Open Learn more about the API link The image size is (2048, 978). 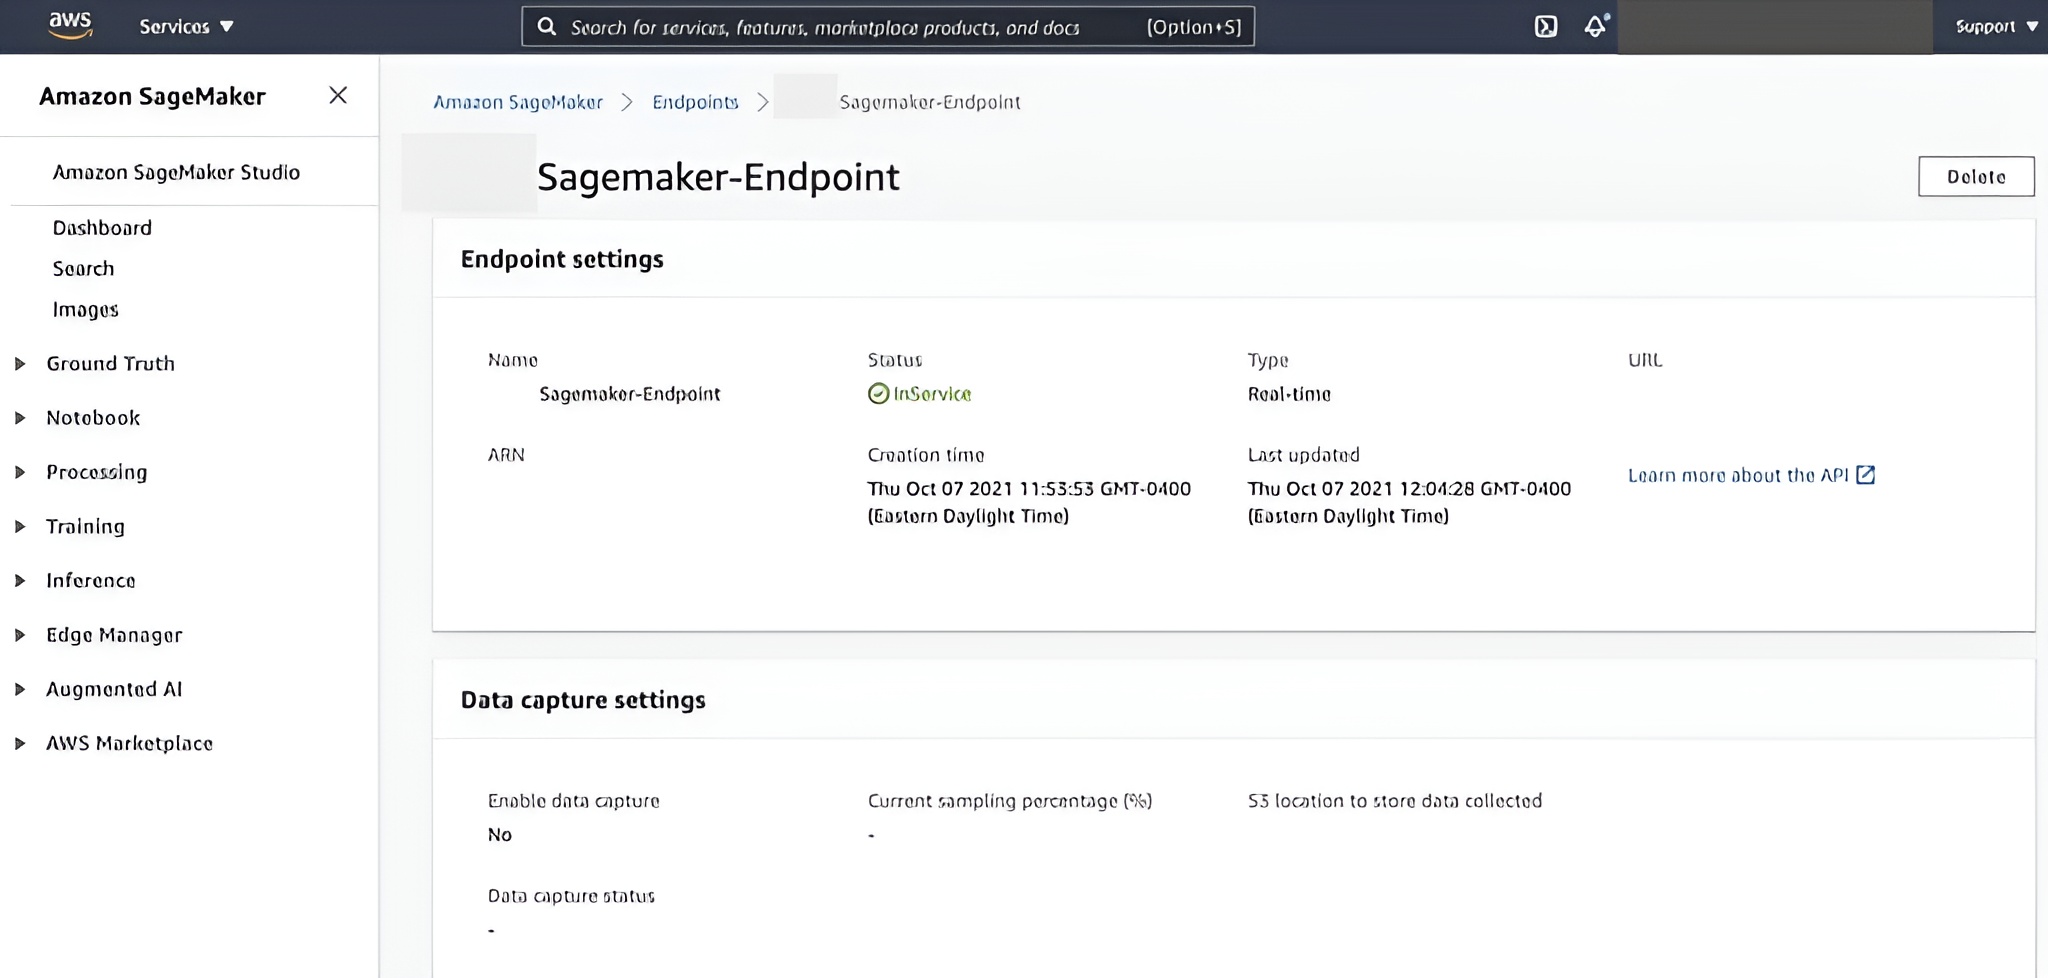[1739, 475]
